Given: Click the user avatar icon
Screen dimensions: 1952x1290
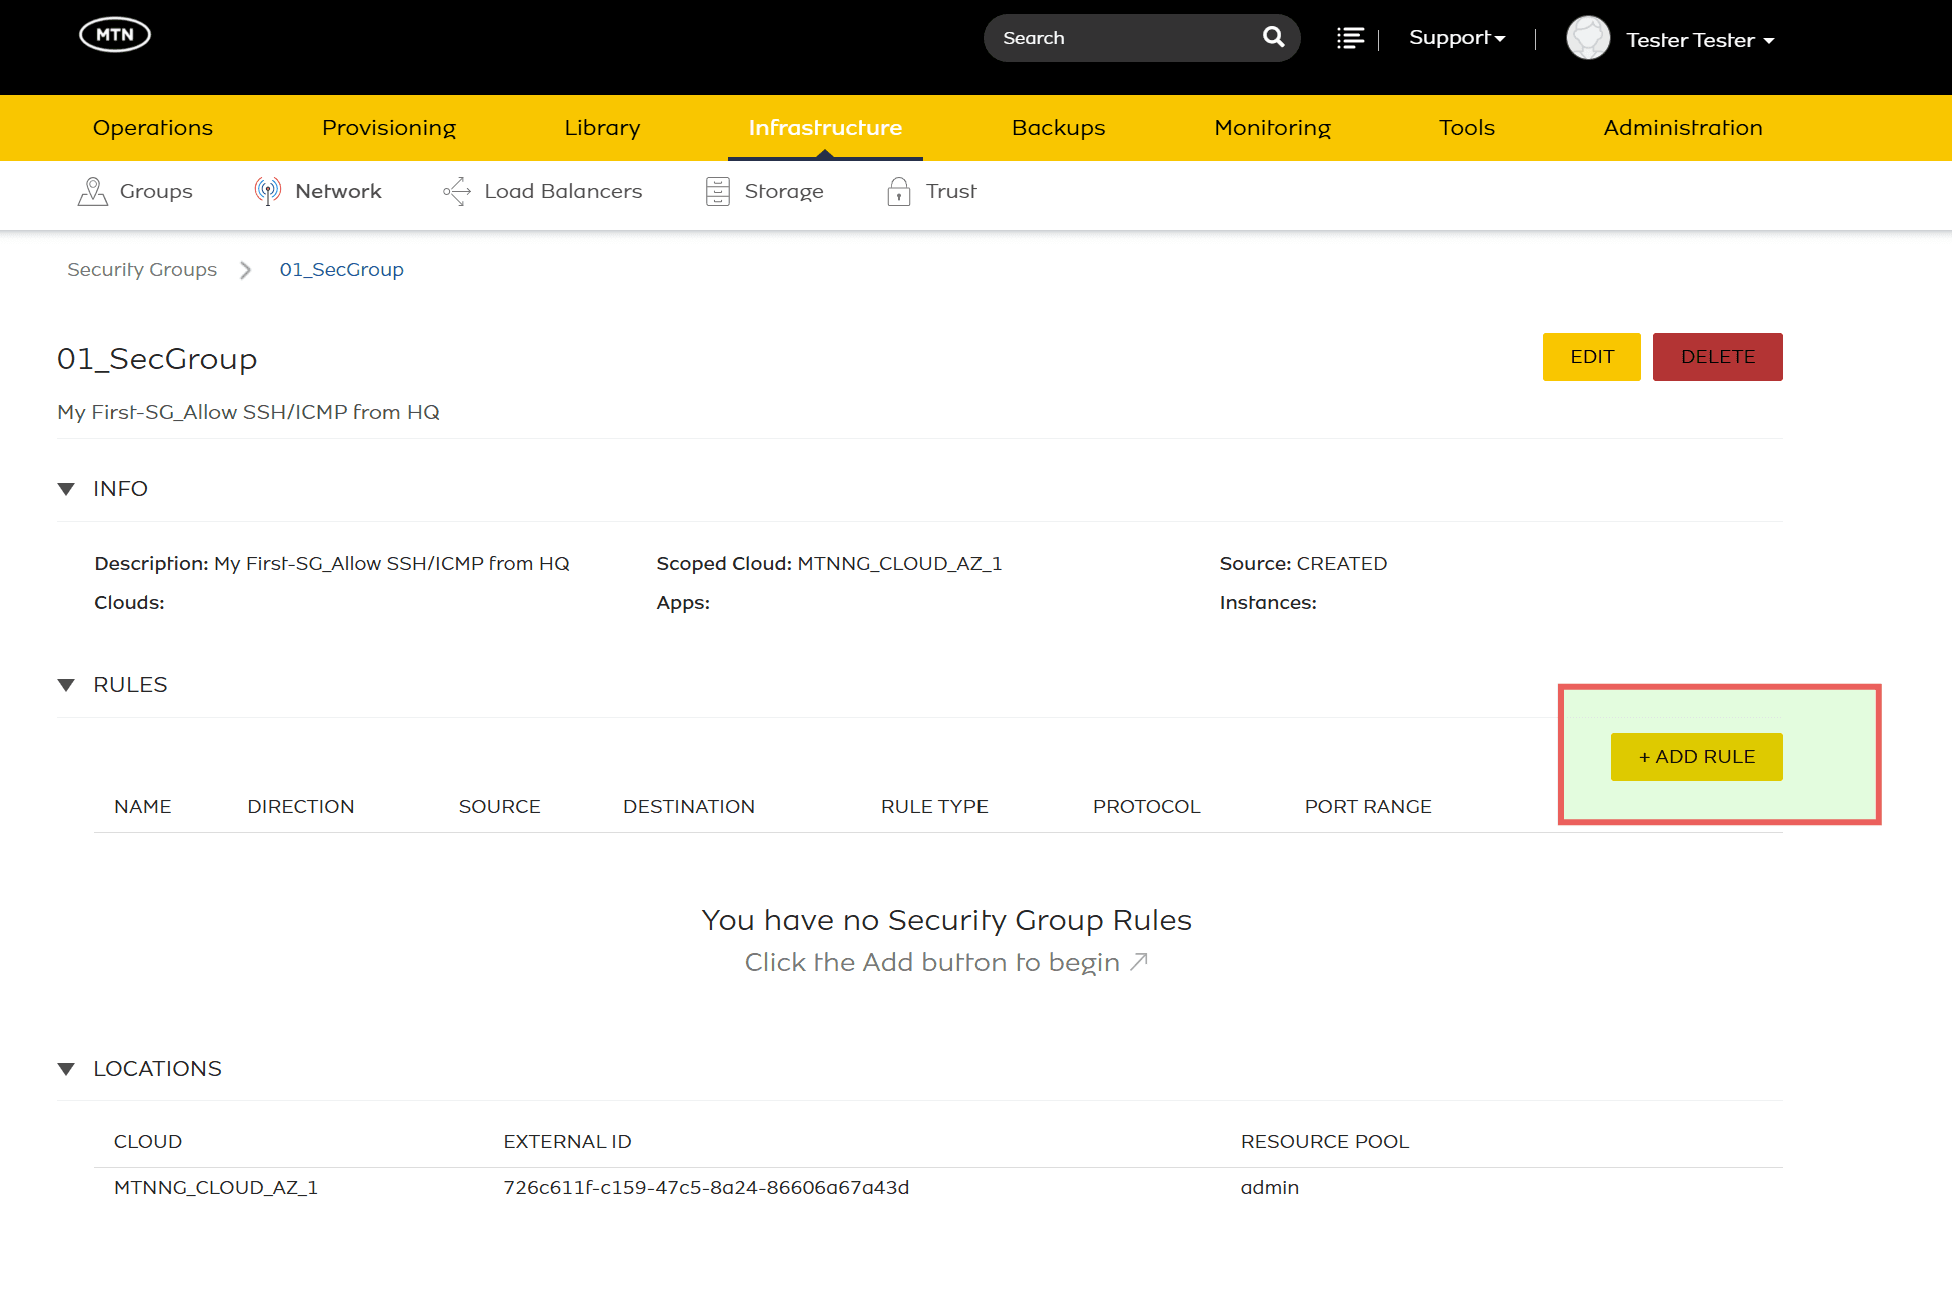Looking at the screenshot, I should pos(1588,38).
